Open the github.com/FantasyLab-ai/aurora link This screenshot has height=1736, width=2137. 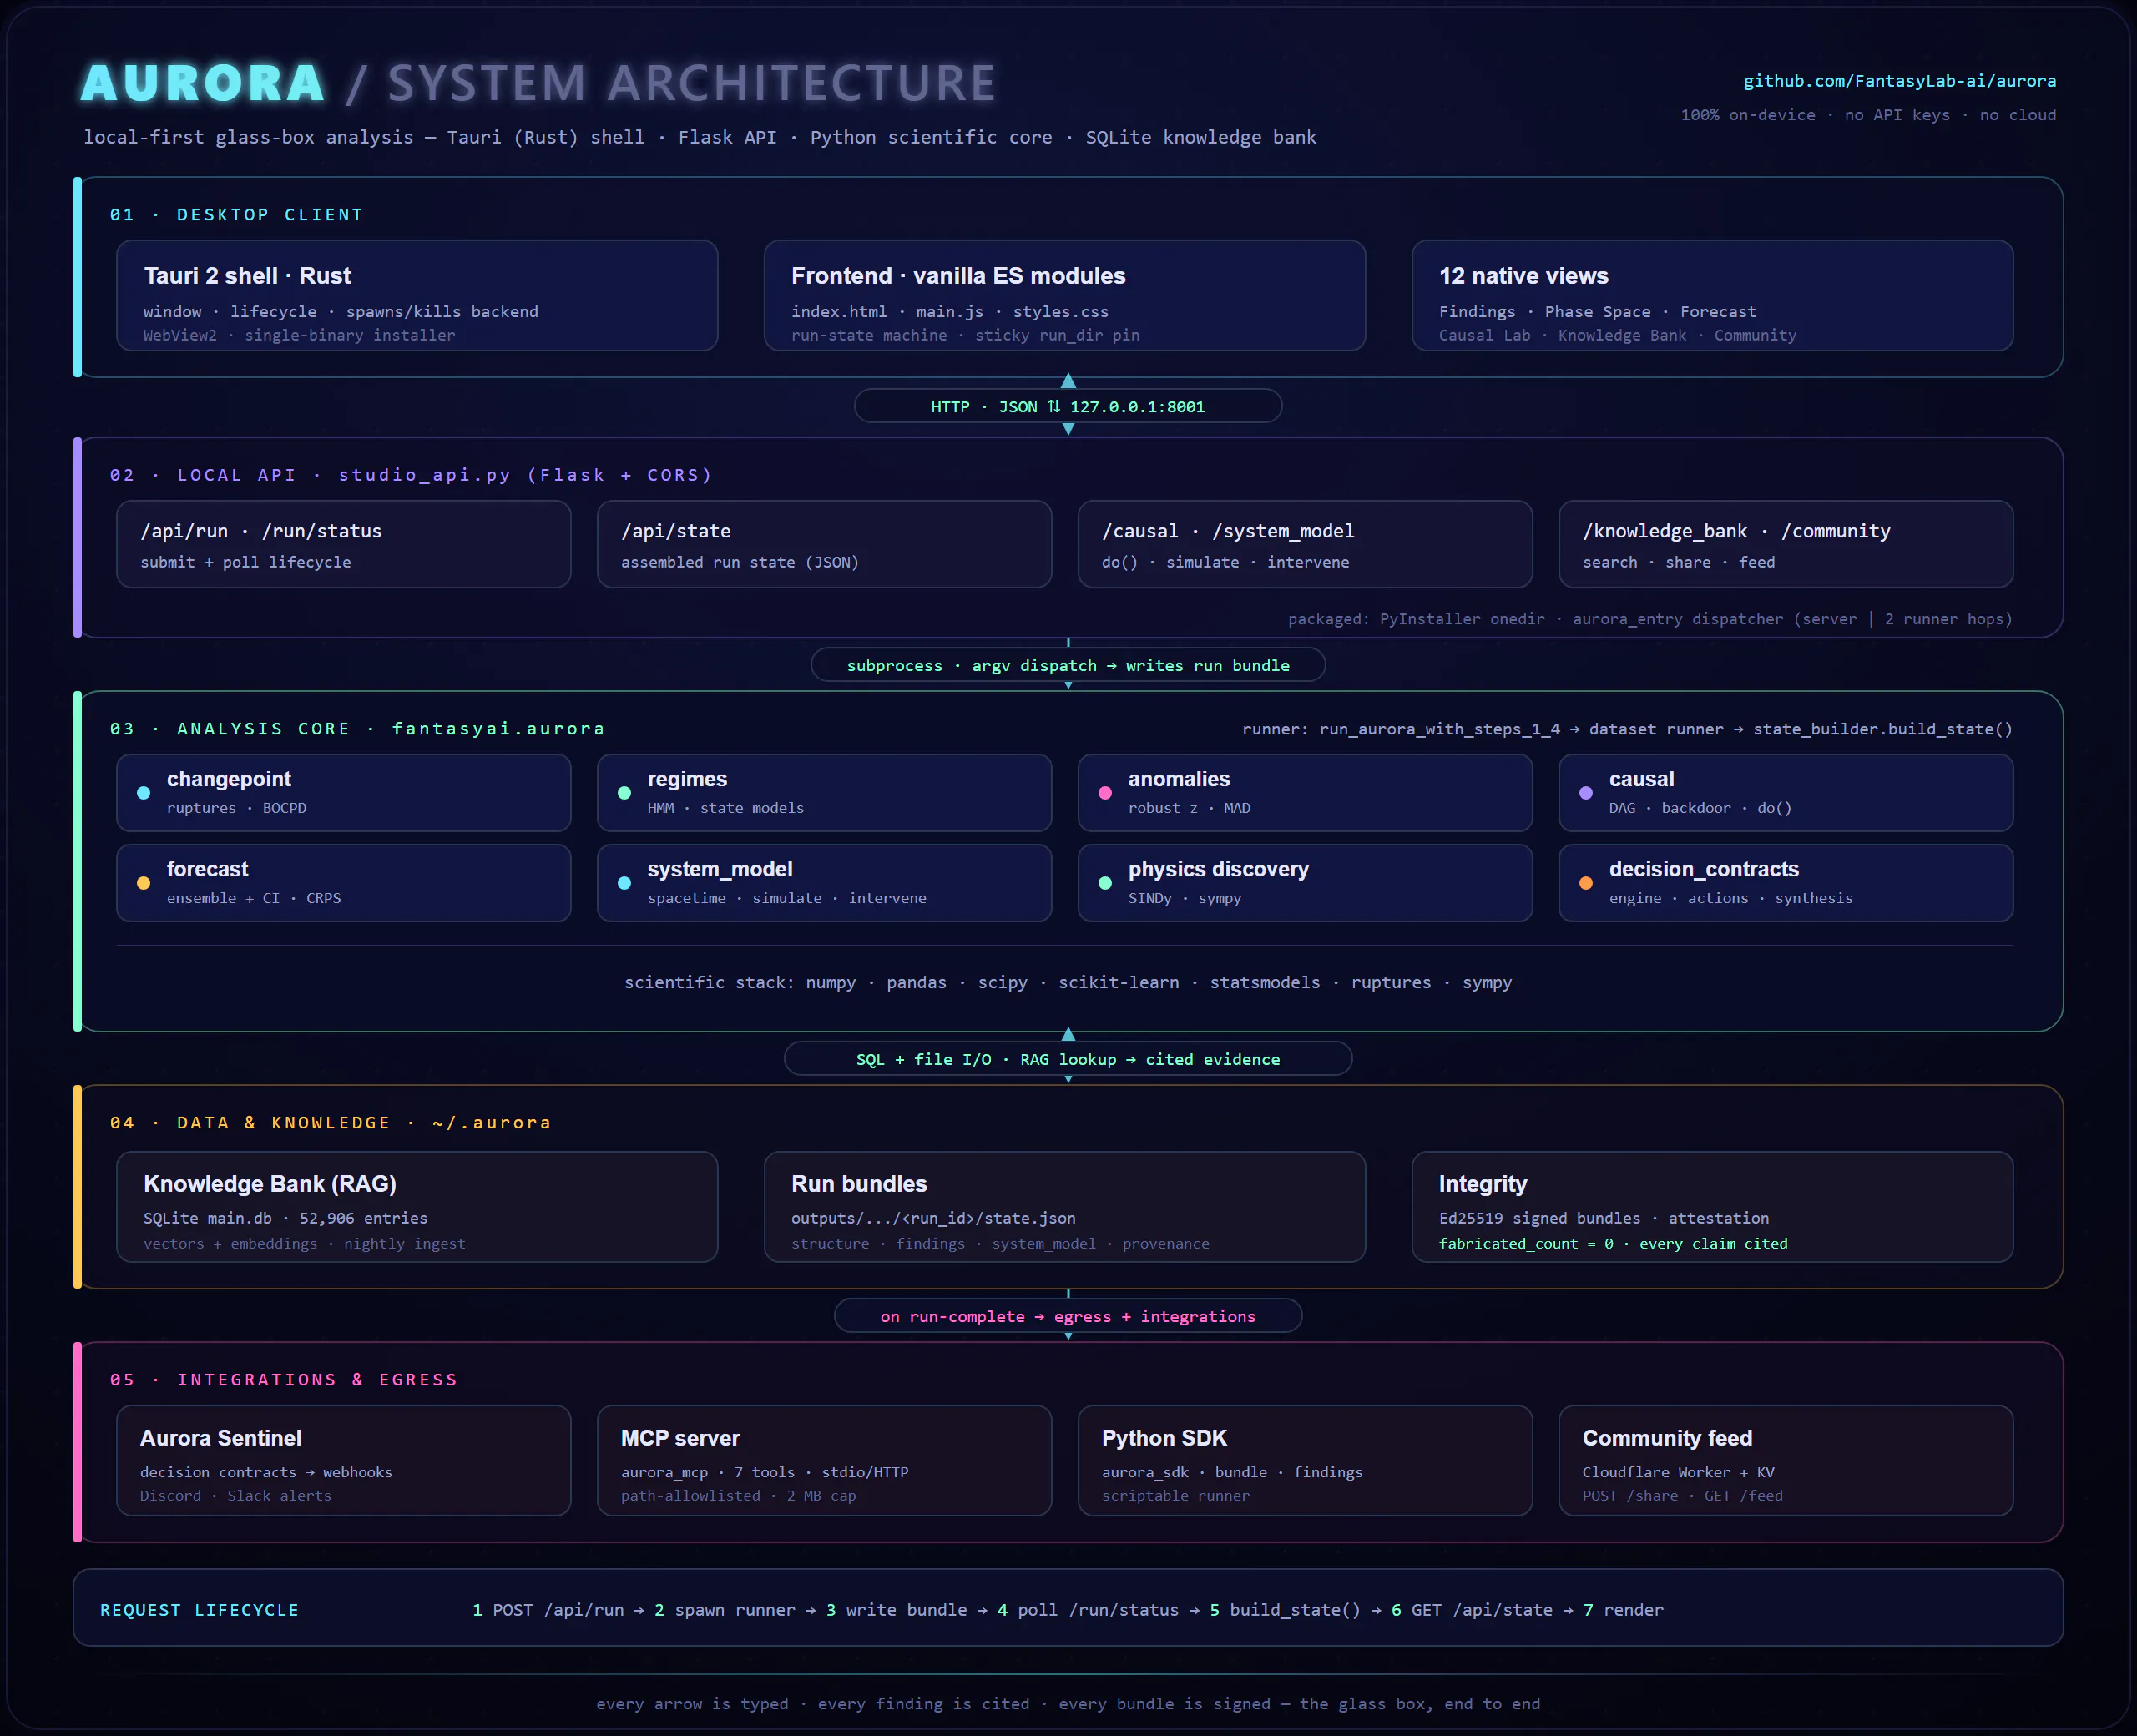tap(1900, 81)
